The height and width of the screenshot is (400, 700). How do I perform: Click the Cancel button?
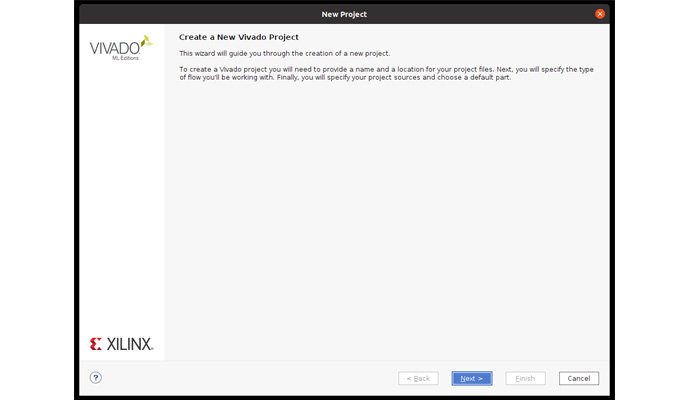click(579, 378)
